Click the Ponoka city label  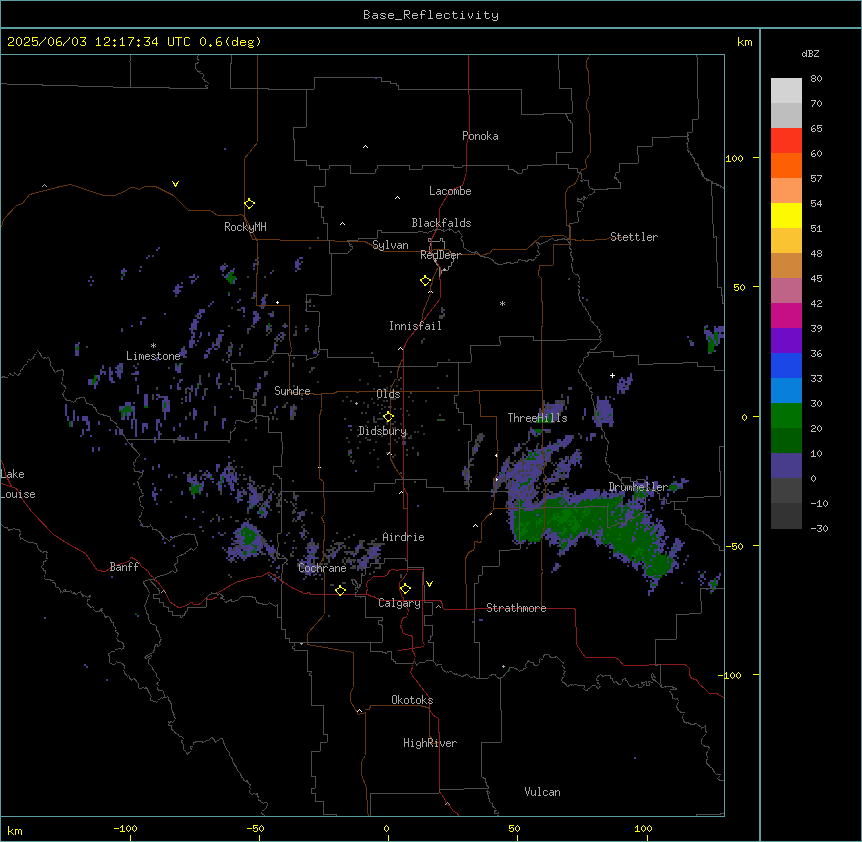pos(480,136)
